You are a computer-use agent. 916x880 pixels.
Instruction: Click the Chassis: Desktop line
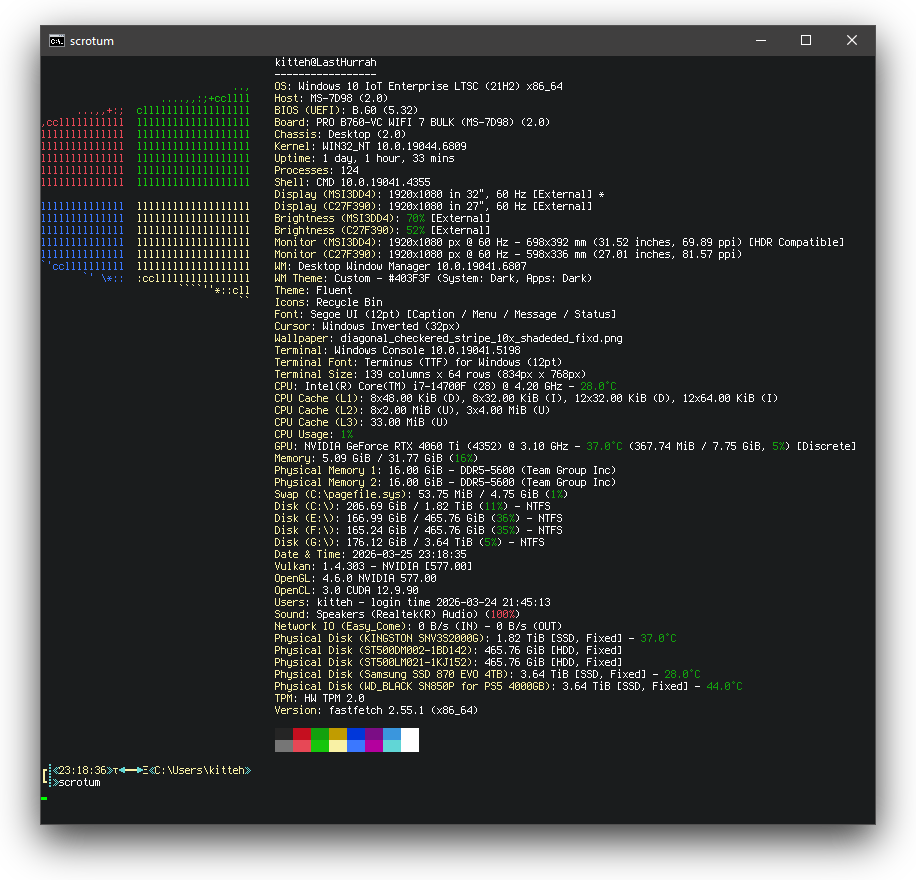[340, 134]
